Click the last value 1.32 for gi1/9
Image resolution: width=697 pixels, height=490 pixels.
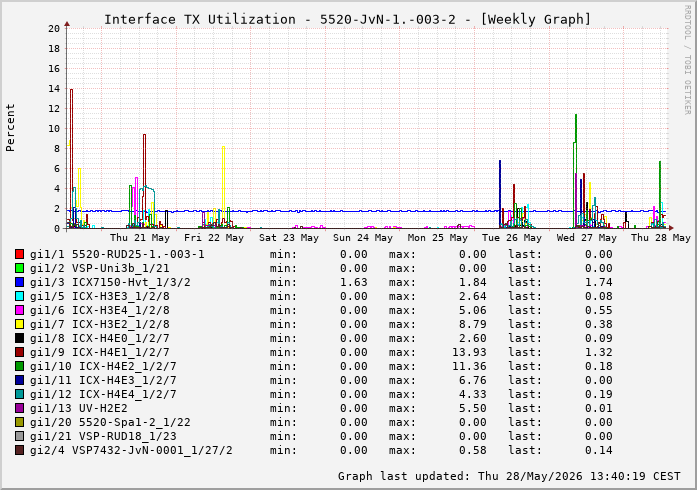pos(599,353)
